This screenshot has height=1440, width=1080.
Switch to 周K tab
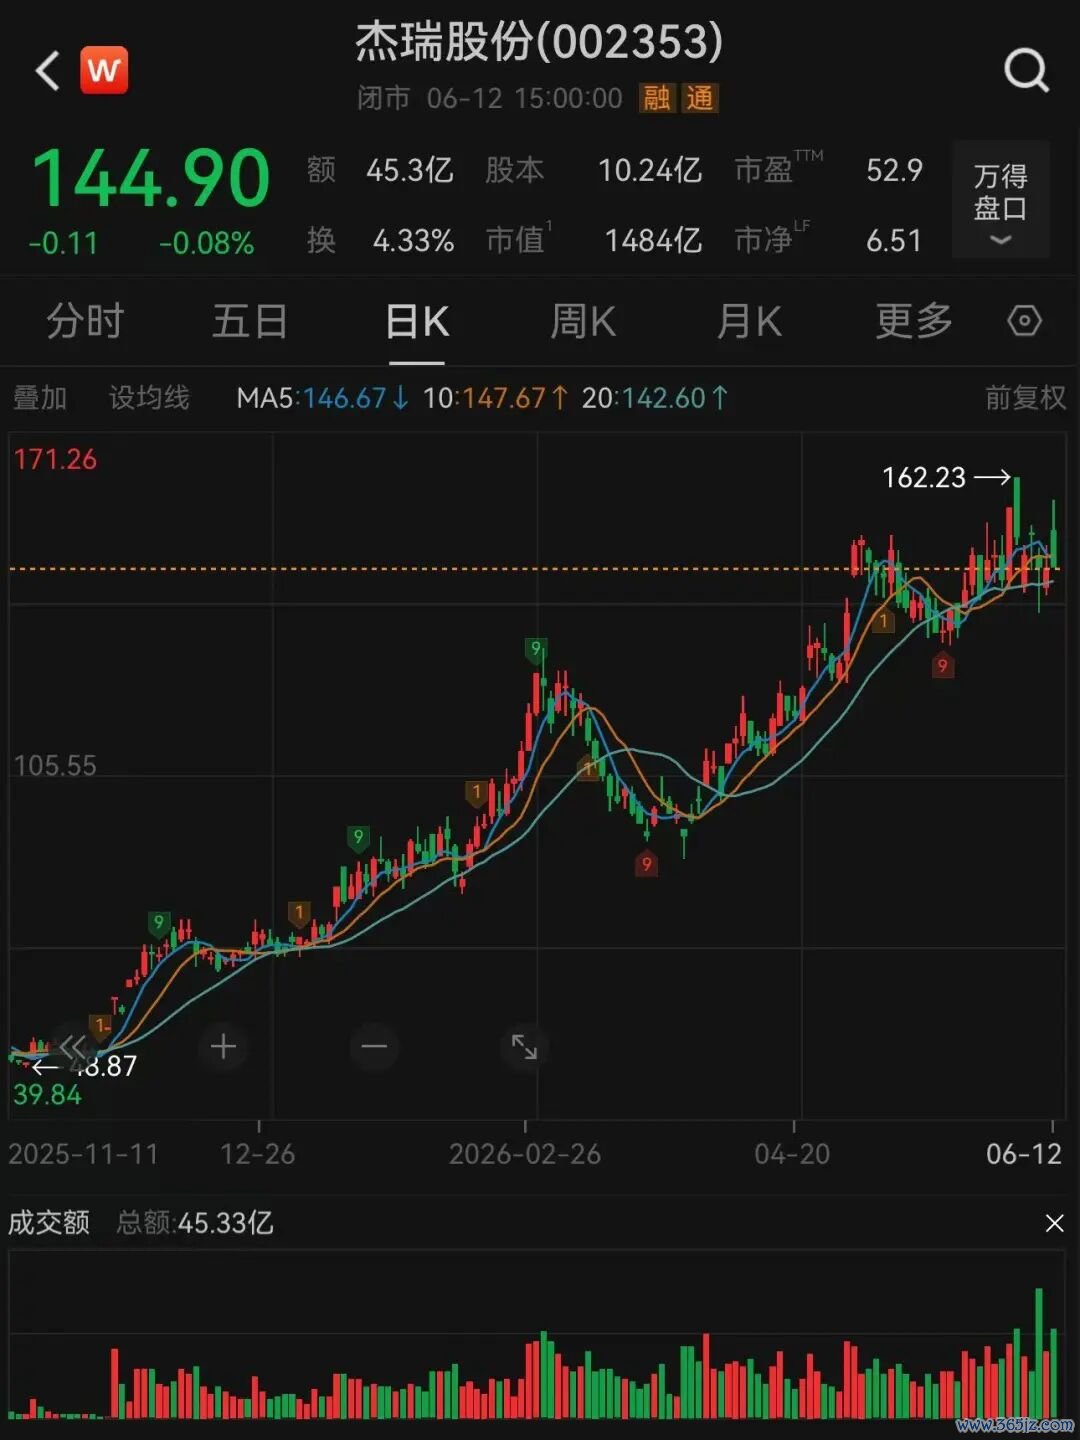(x=583, y=322)
